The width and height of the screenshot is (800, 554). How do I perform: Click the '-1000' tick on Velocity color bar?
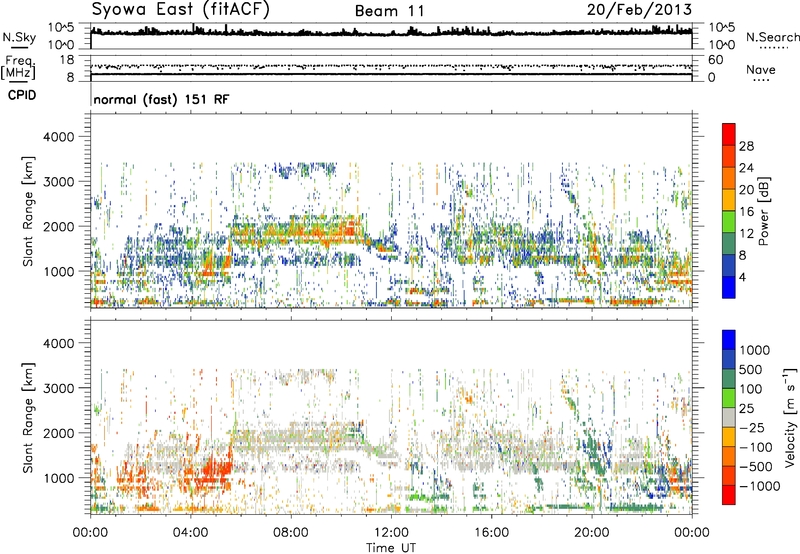coord(760,486)
